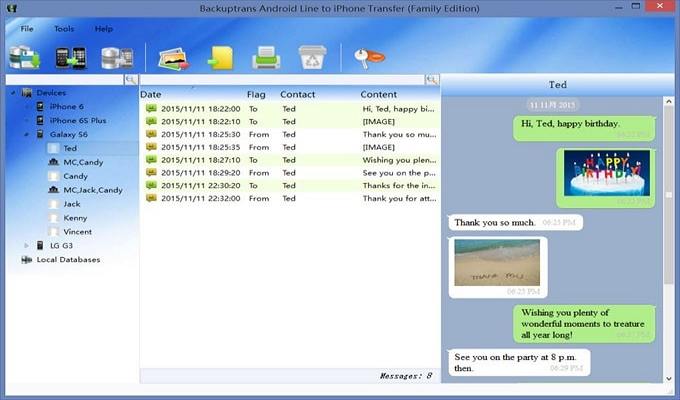Screen dimensions: 680x400
Task: Click the yellow export file toolbar icon
Action: click(220, 57)
